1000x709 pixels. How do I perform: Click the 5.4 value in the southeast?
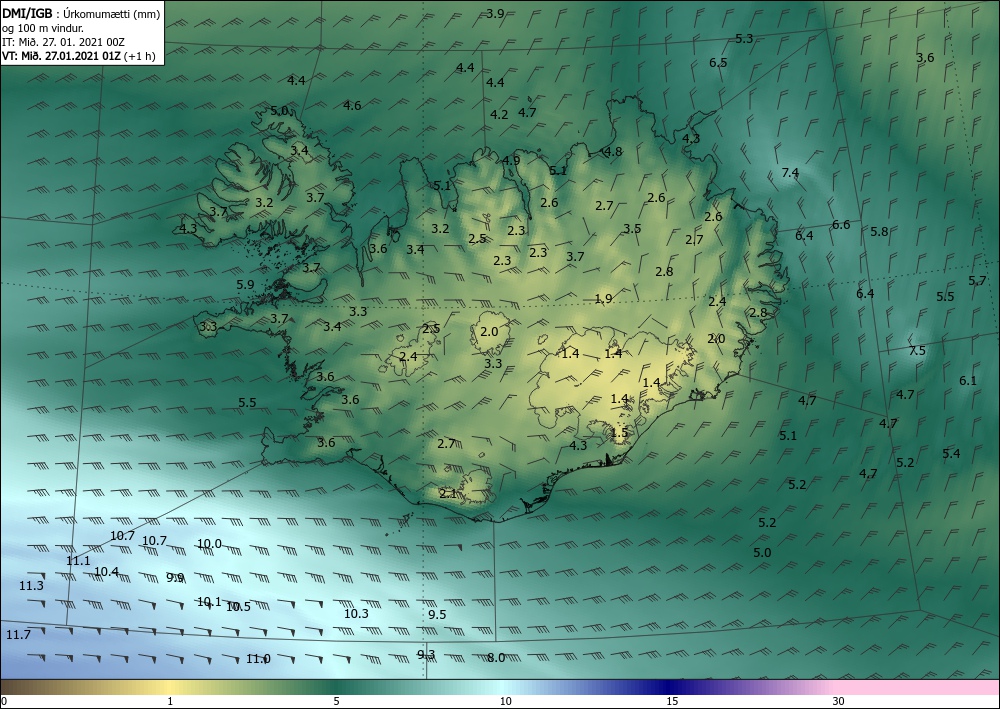coord(951,453)
